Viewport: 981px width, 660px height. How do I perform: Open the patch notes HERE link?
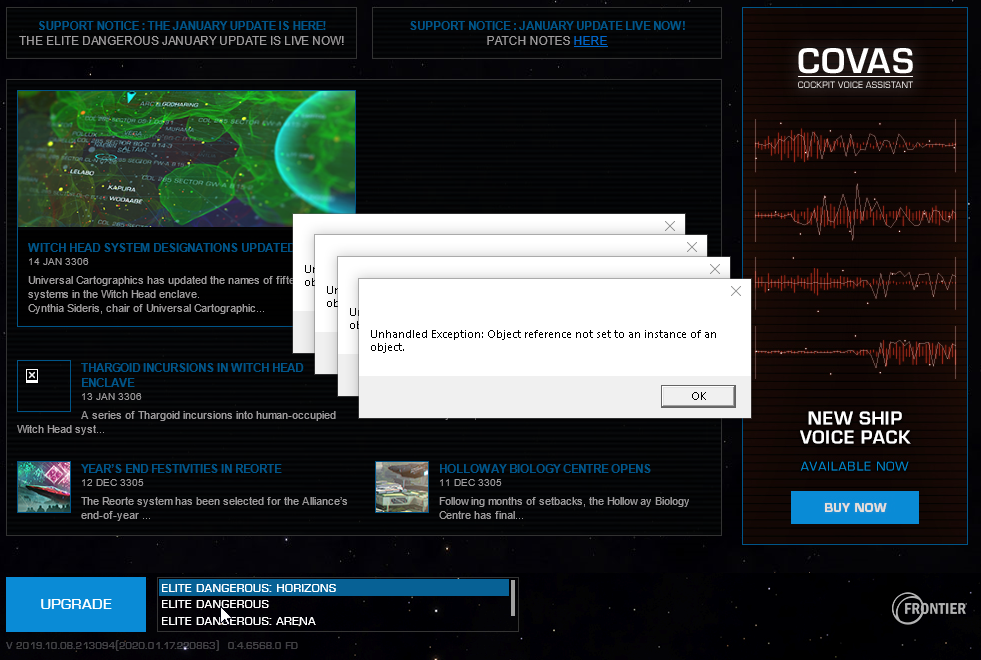coord(590,41)
